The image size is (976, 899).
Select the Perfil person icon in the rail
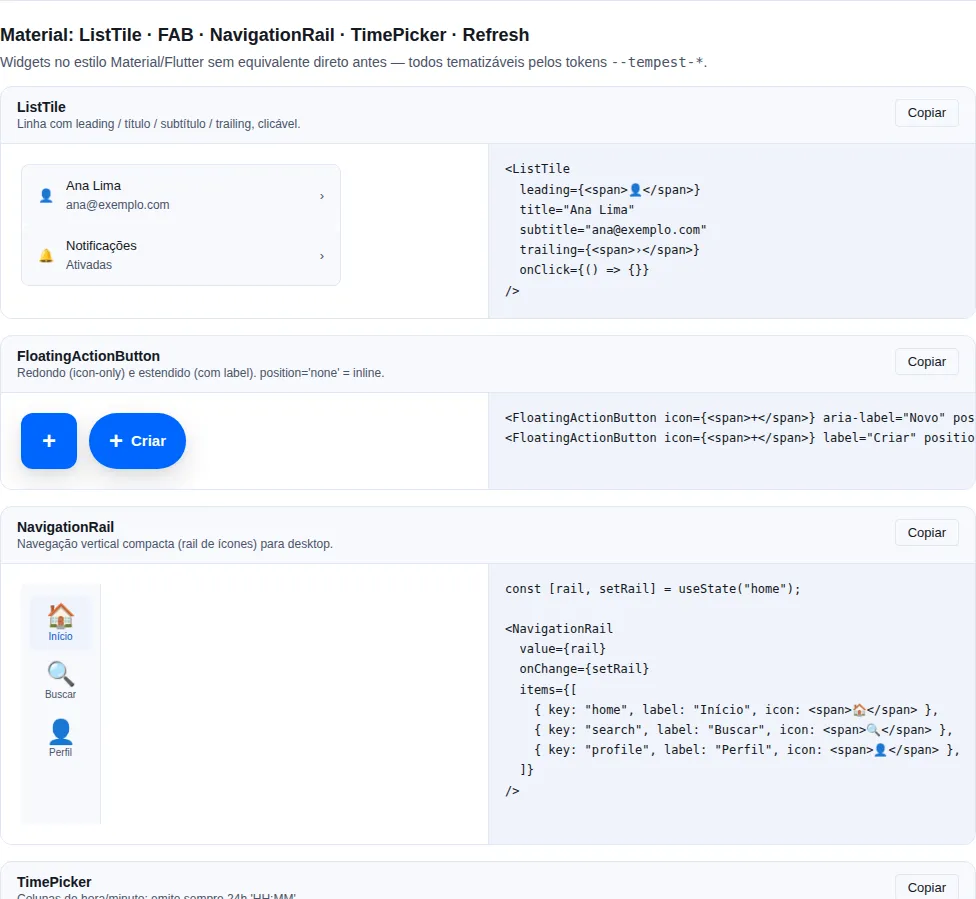tap(60, 732)
